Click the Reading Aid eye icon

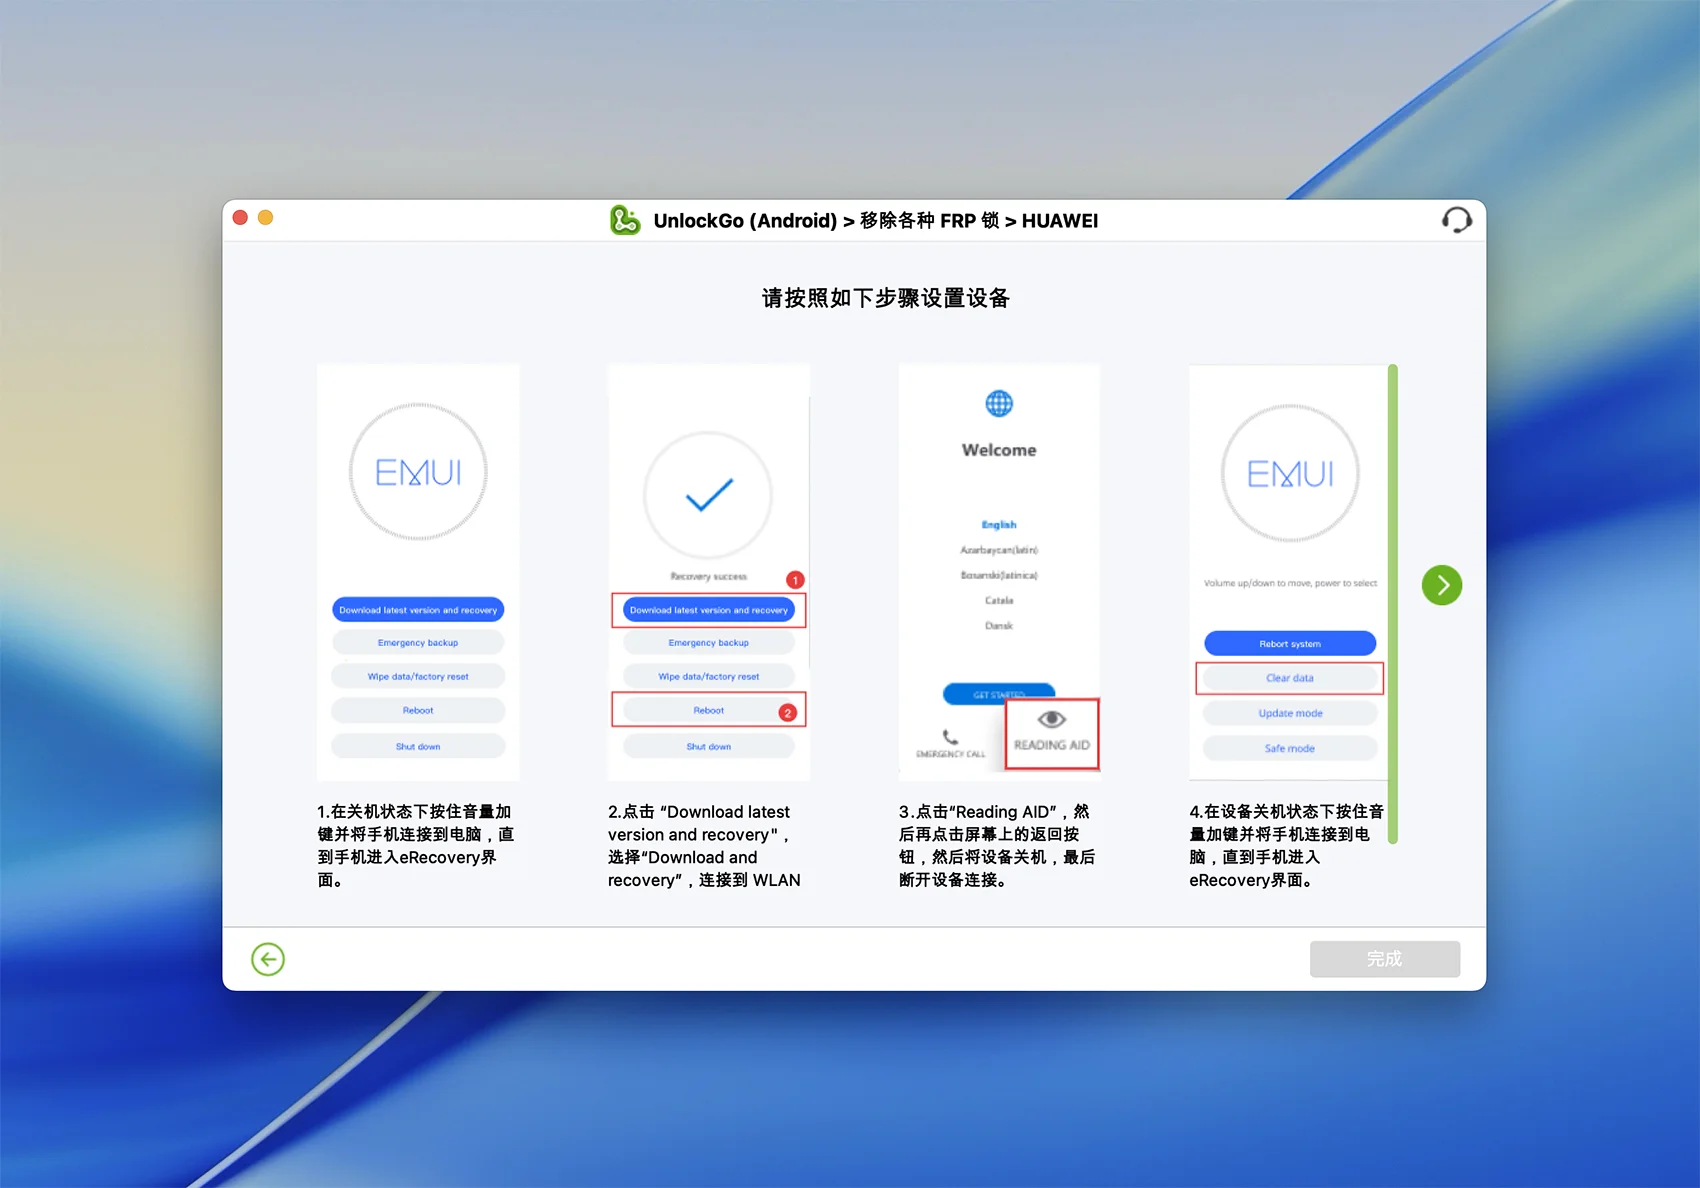coord(1051,720)
